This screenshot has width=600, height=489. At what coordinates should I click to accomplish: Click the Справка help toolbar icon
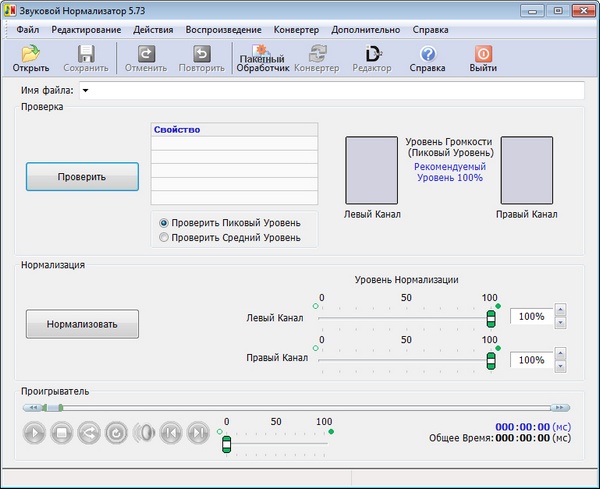[x=427, y=53]
